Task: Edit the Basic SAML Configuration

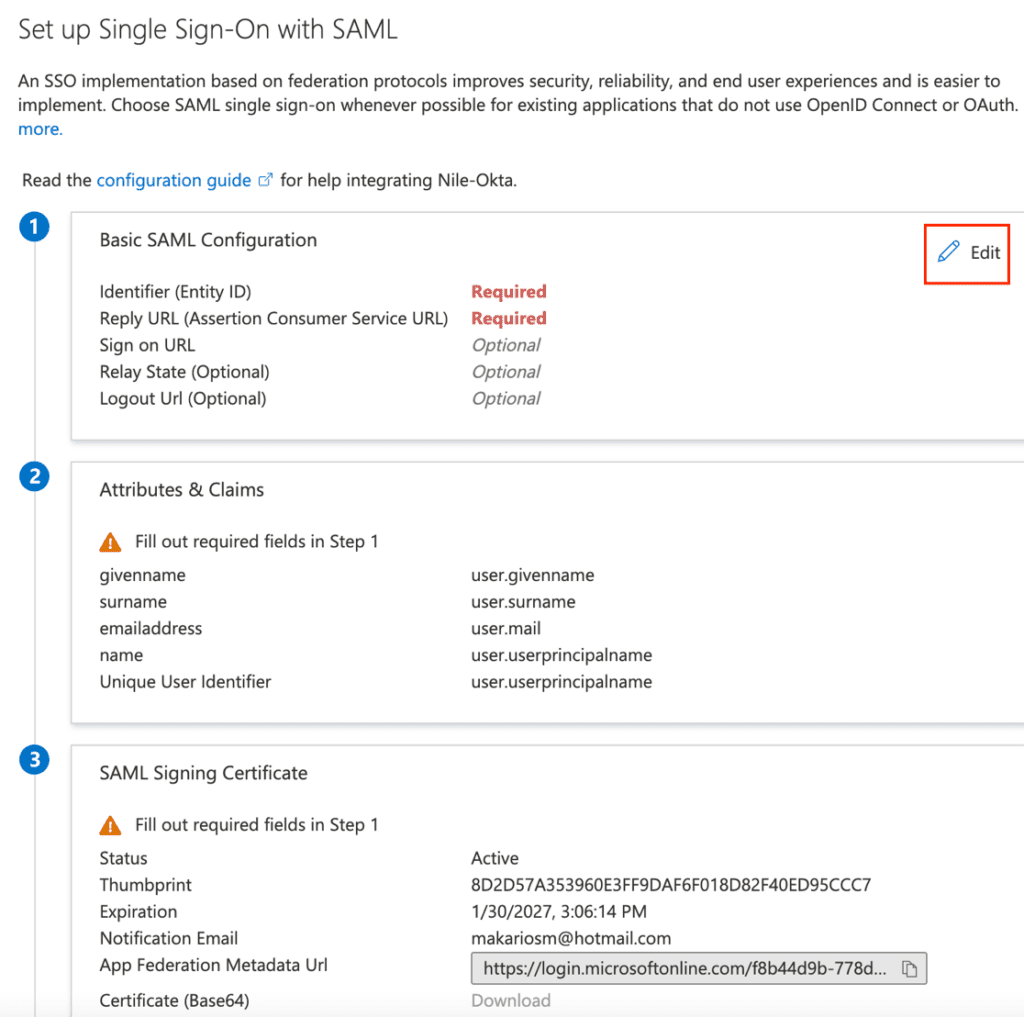Action: point(966,253)
